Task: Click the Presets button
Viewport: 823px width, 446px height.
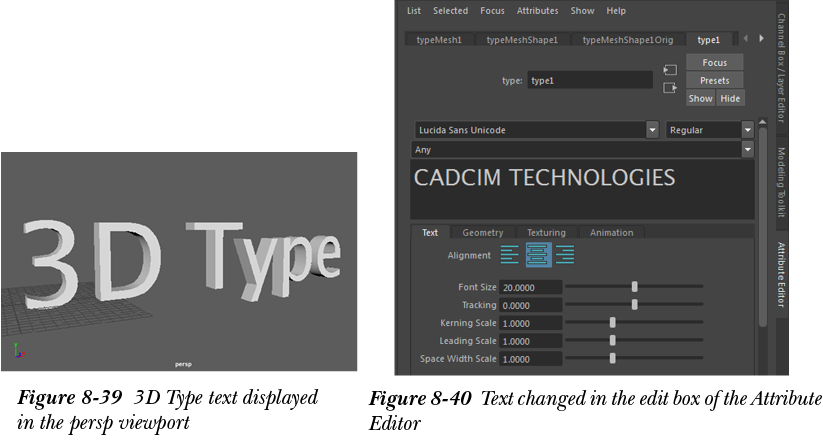Action: click(x=714, y=80)
